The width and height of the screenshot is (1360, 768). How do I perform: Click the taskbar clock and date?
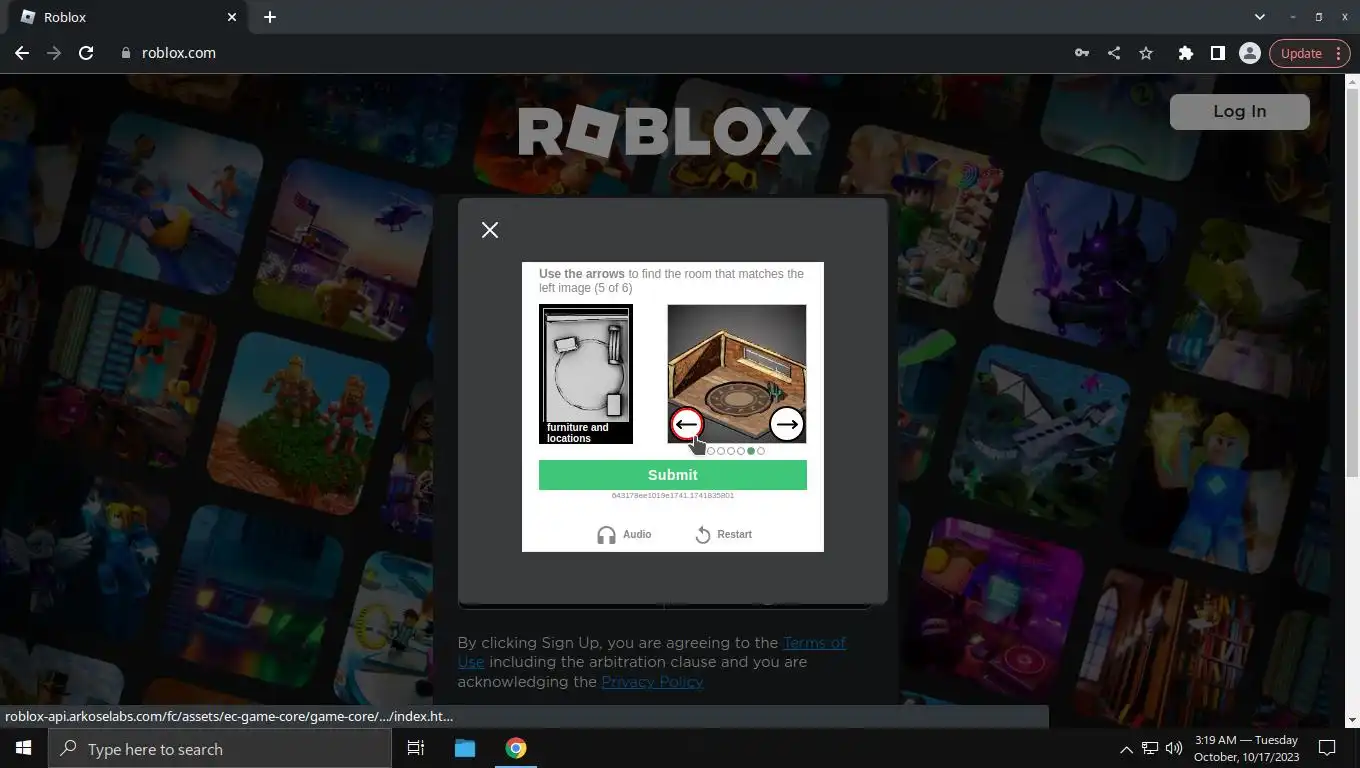[x=1246, y=748]
